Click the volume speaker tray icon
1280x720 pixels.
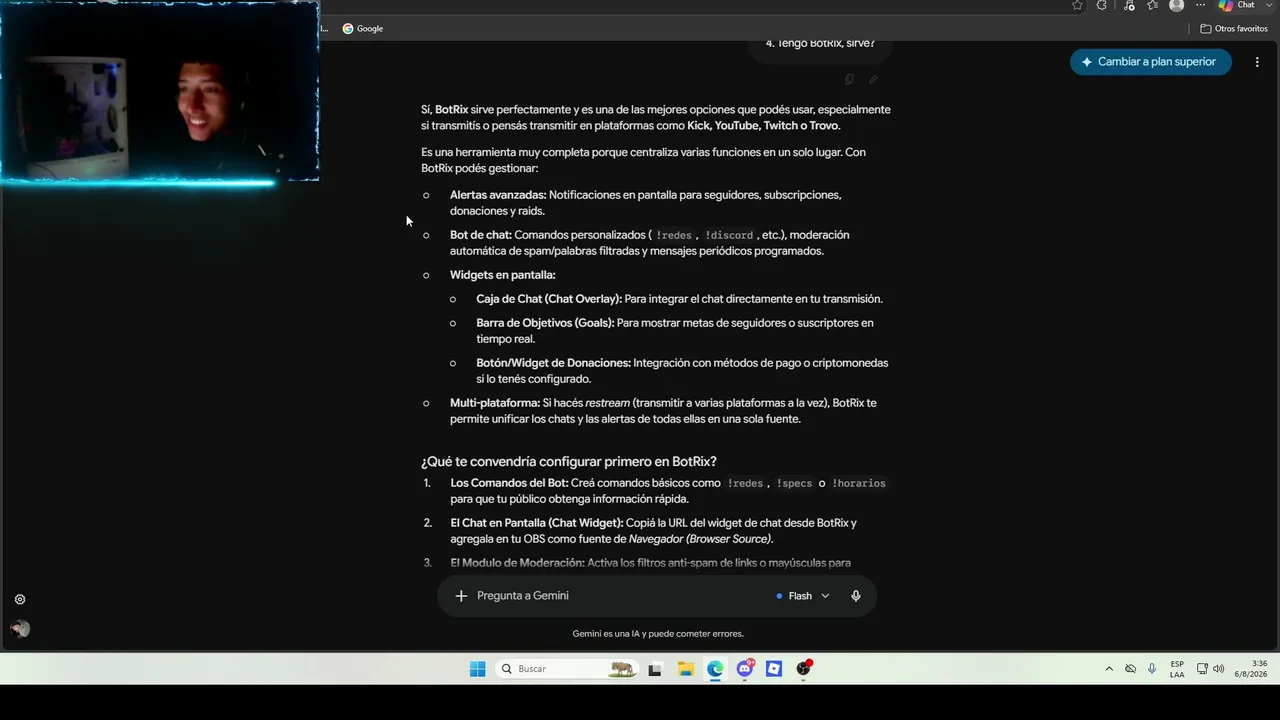coord(1218,669)
